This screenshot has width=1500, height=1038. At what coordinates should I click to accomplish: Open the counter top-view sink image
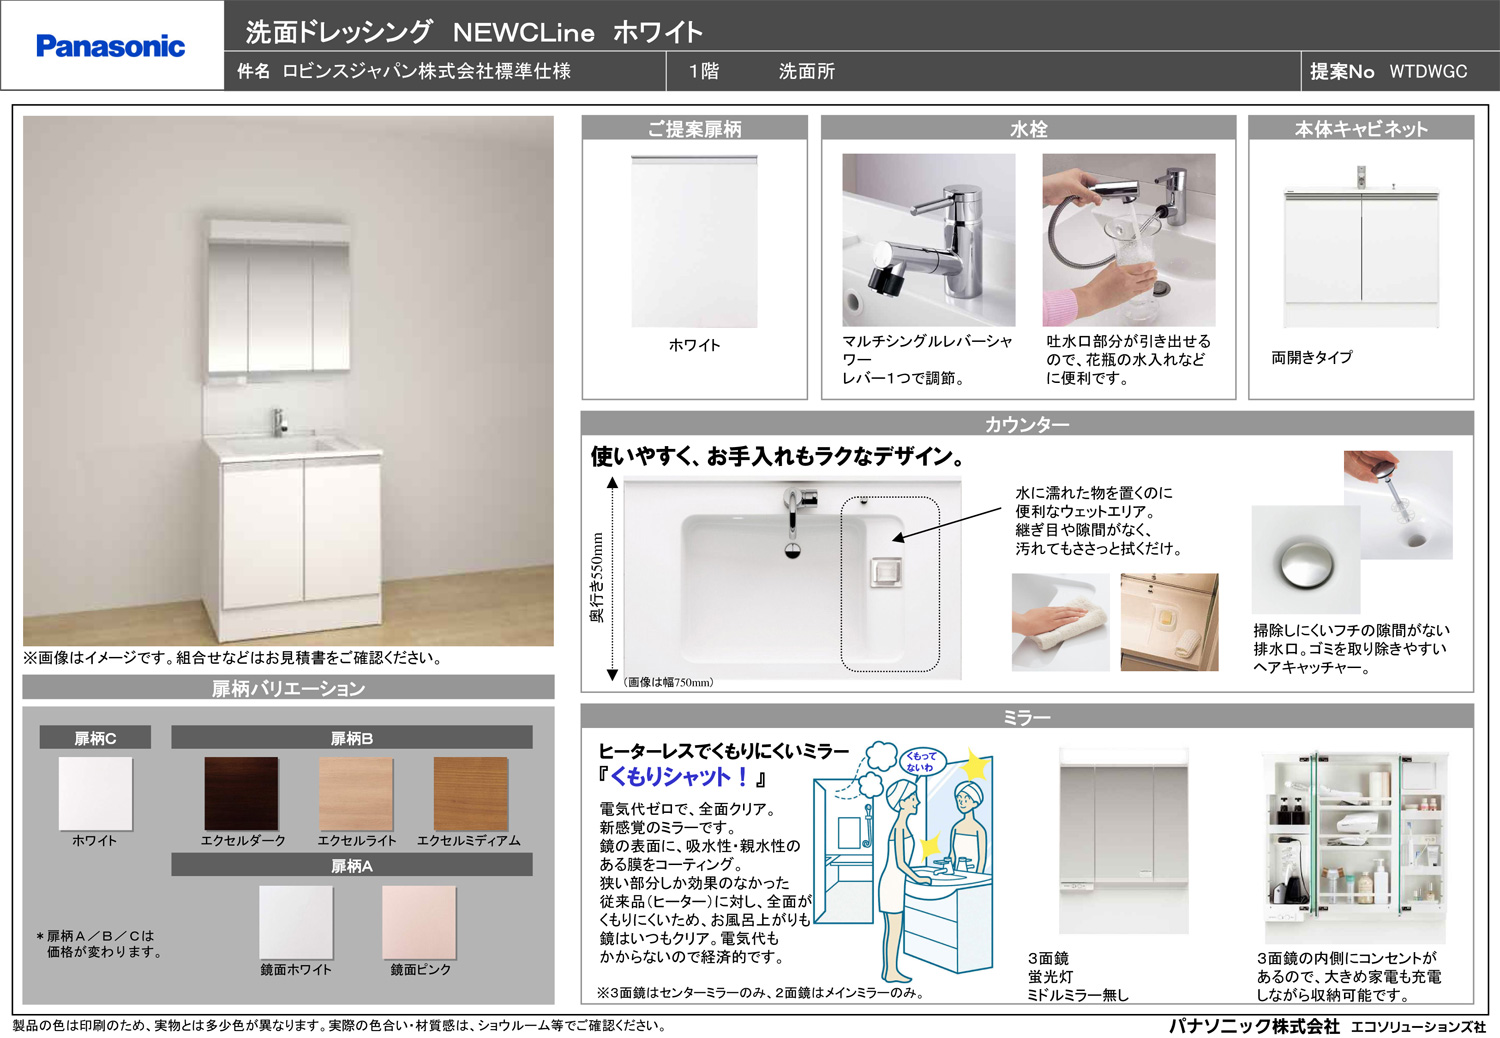point(792,580)
